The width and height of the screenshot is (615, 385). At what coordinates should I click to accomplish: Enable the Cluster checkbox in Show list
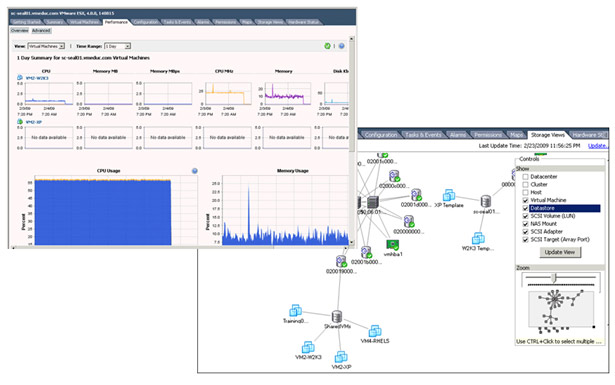526,185
